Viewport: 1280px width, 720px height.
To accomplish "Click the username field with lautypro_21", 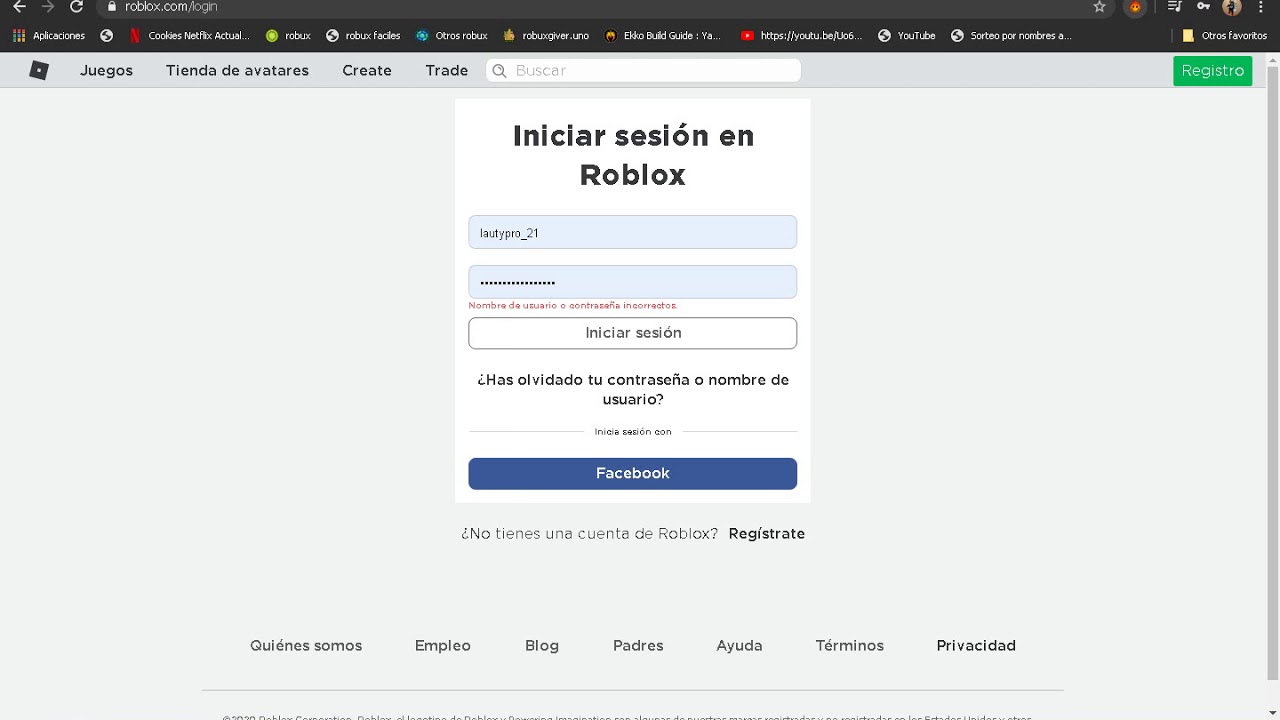I will pyautogui.click(x=632, y=232).
